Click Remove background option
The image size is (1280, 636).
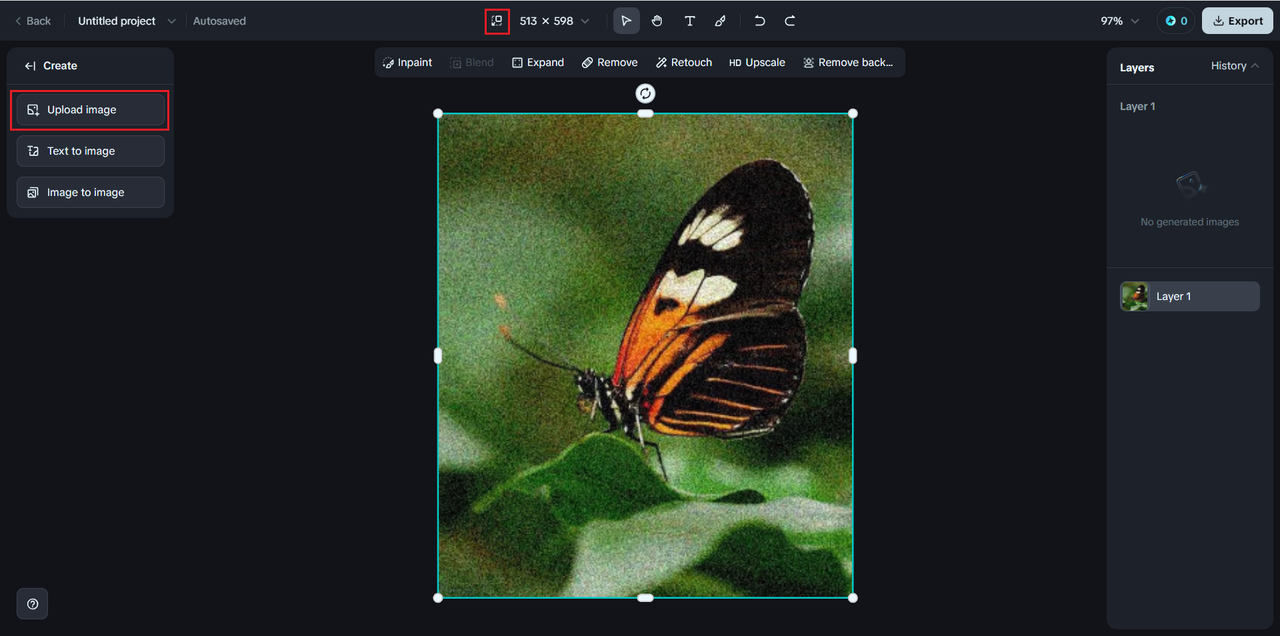[848, 62]
